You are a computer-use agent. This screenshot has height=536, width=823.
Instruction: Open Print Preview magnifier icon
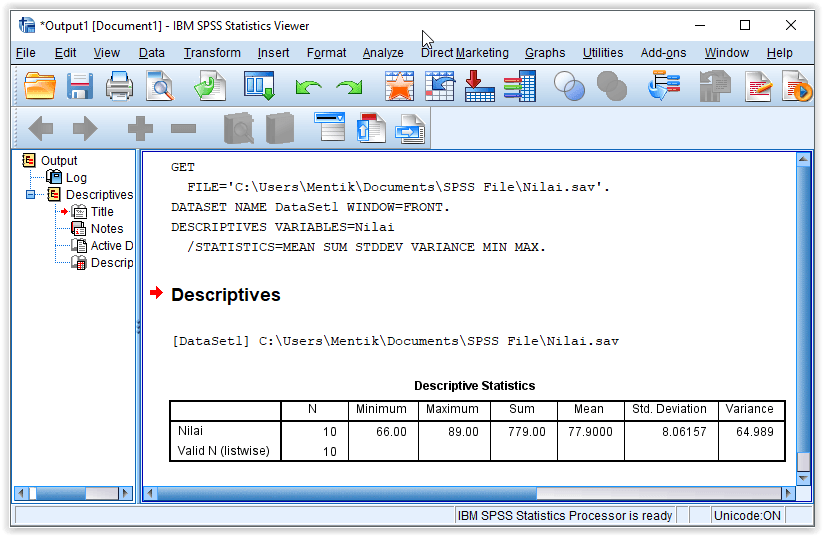coord(160,86)
